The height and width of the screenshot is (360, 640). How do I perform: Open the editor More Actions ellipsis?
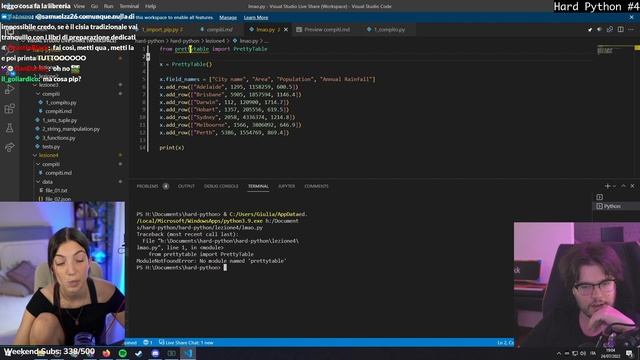pyautogui.click(x=631, y=29)
